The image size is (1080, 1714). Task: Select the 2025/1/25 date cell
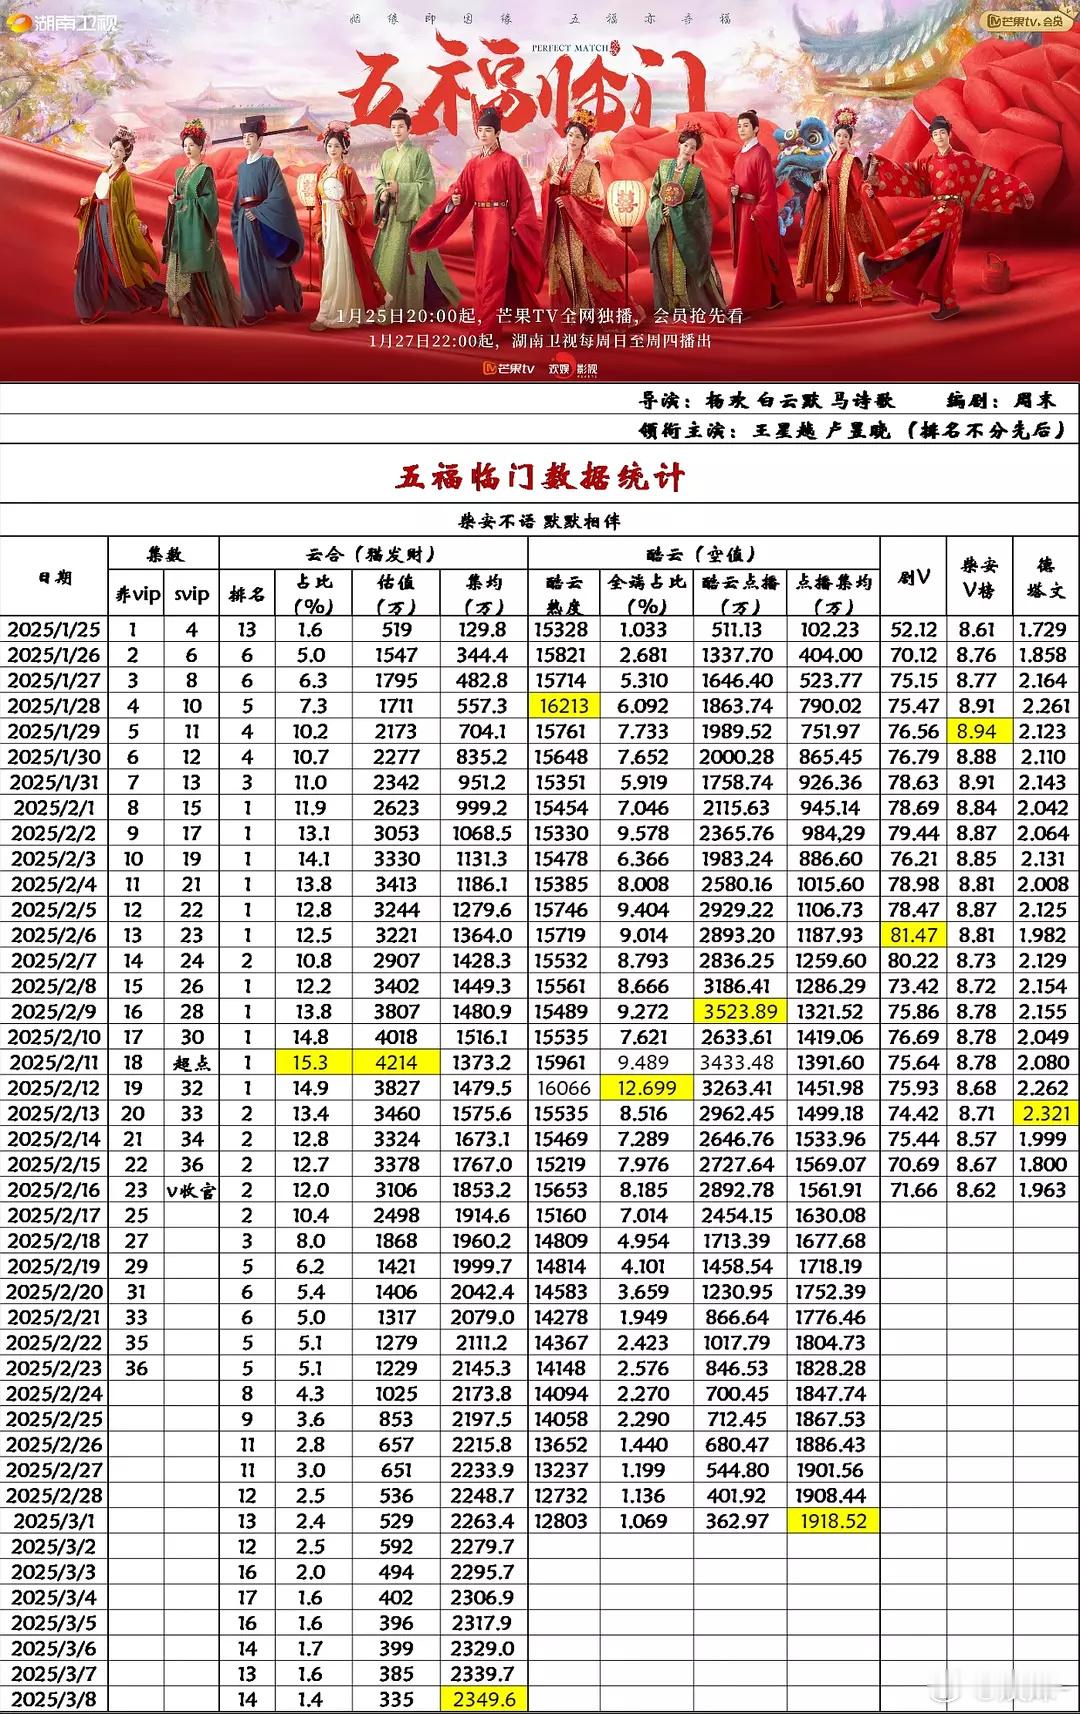54,630
